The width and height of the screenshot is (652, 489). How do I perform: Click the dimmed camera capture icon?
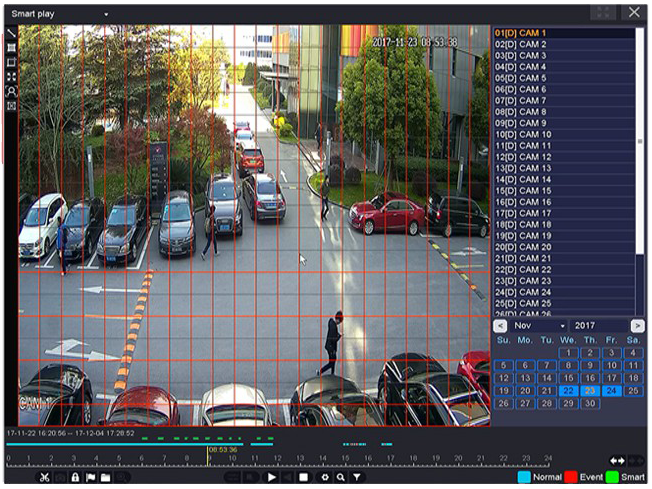[x=60, y=477]
